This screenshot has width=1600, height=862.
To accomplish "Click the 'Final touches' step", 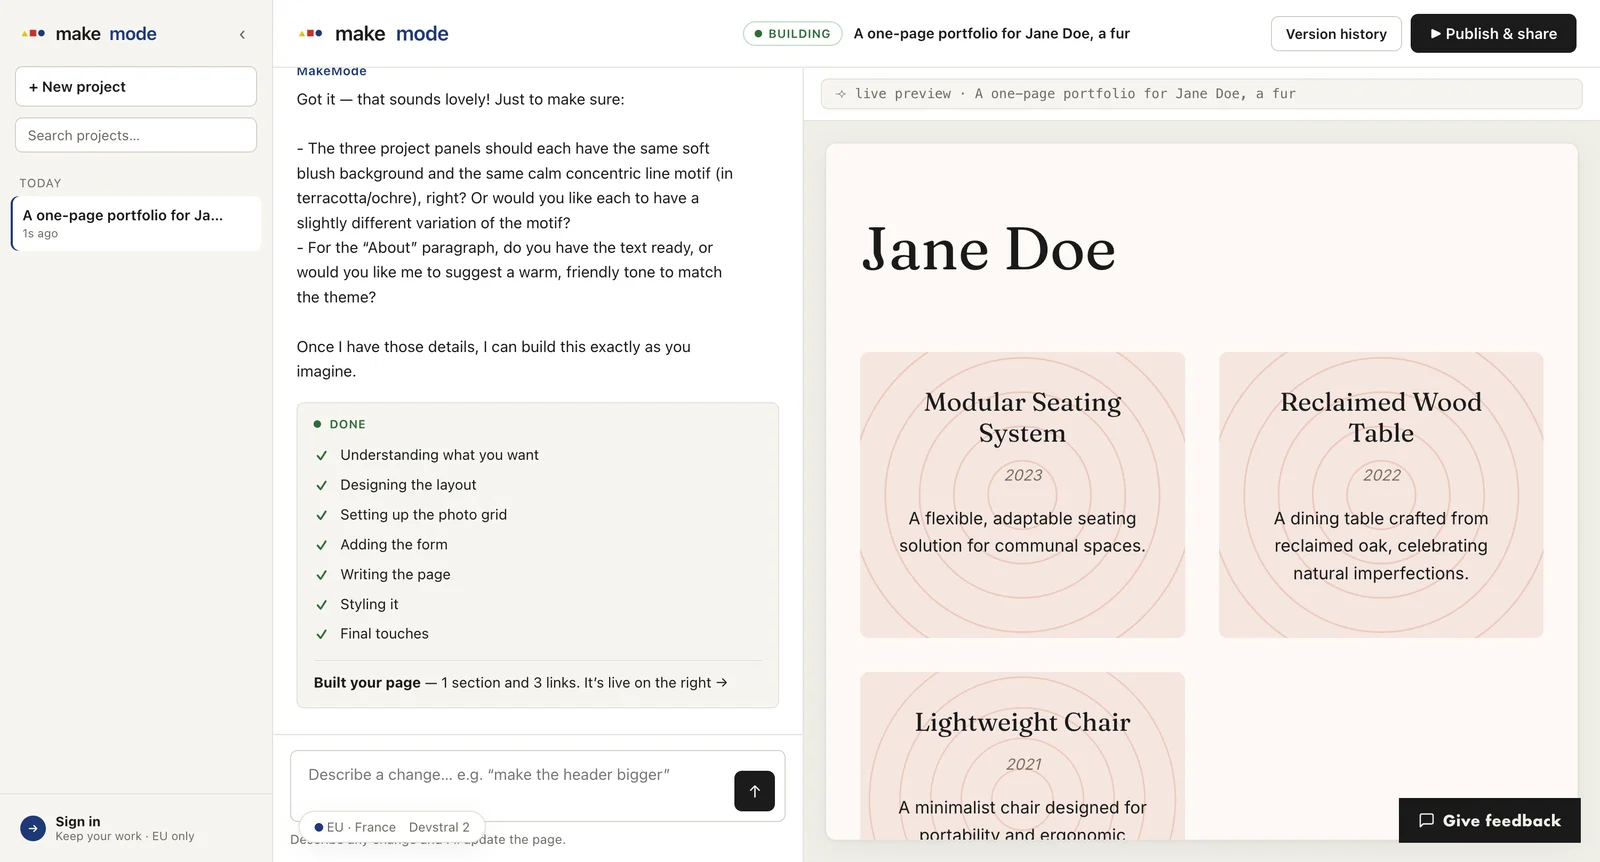I will coord(384,634).
